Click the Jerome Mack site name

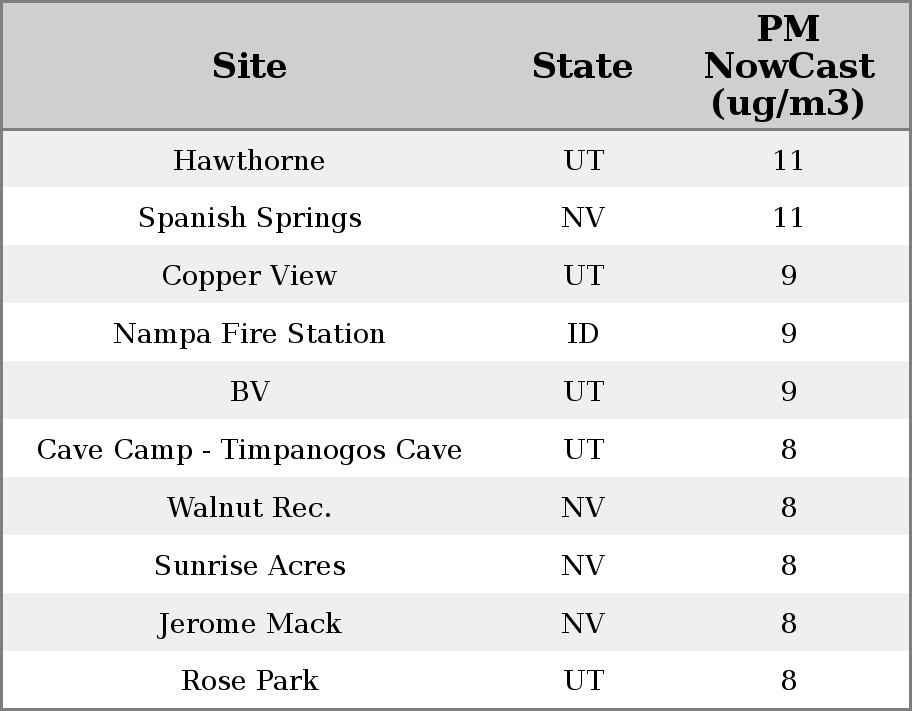[x=249, y=624]
